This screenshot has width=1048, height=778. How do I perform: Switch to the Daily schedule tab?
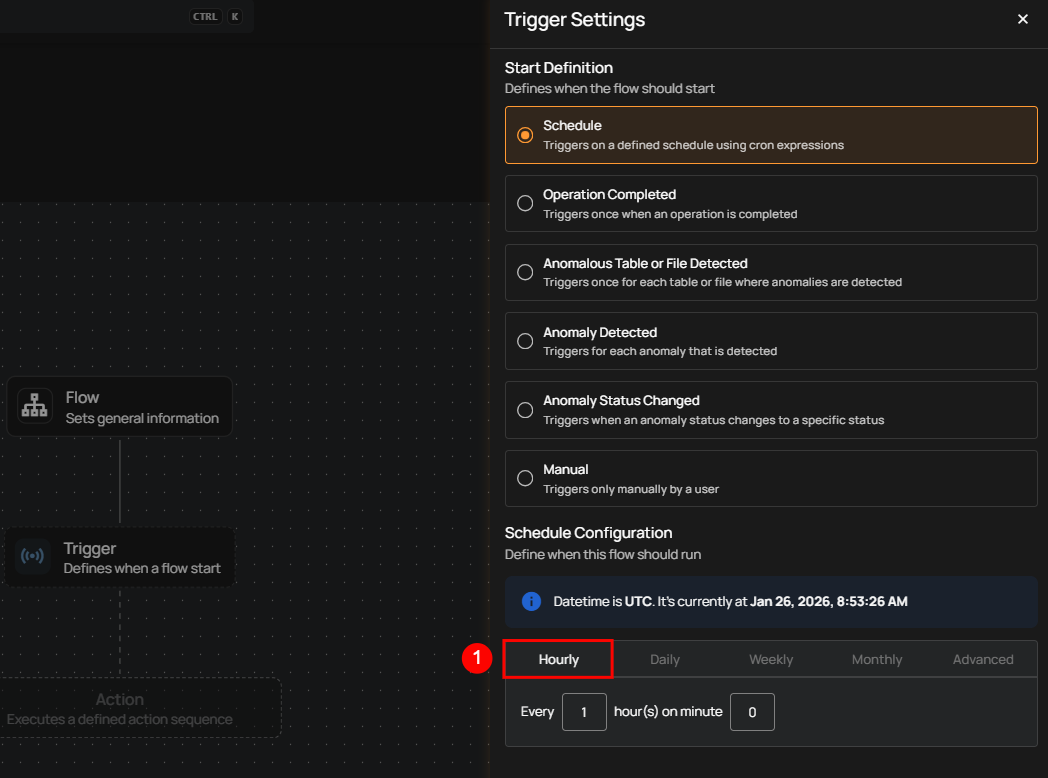coord(665,659)
